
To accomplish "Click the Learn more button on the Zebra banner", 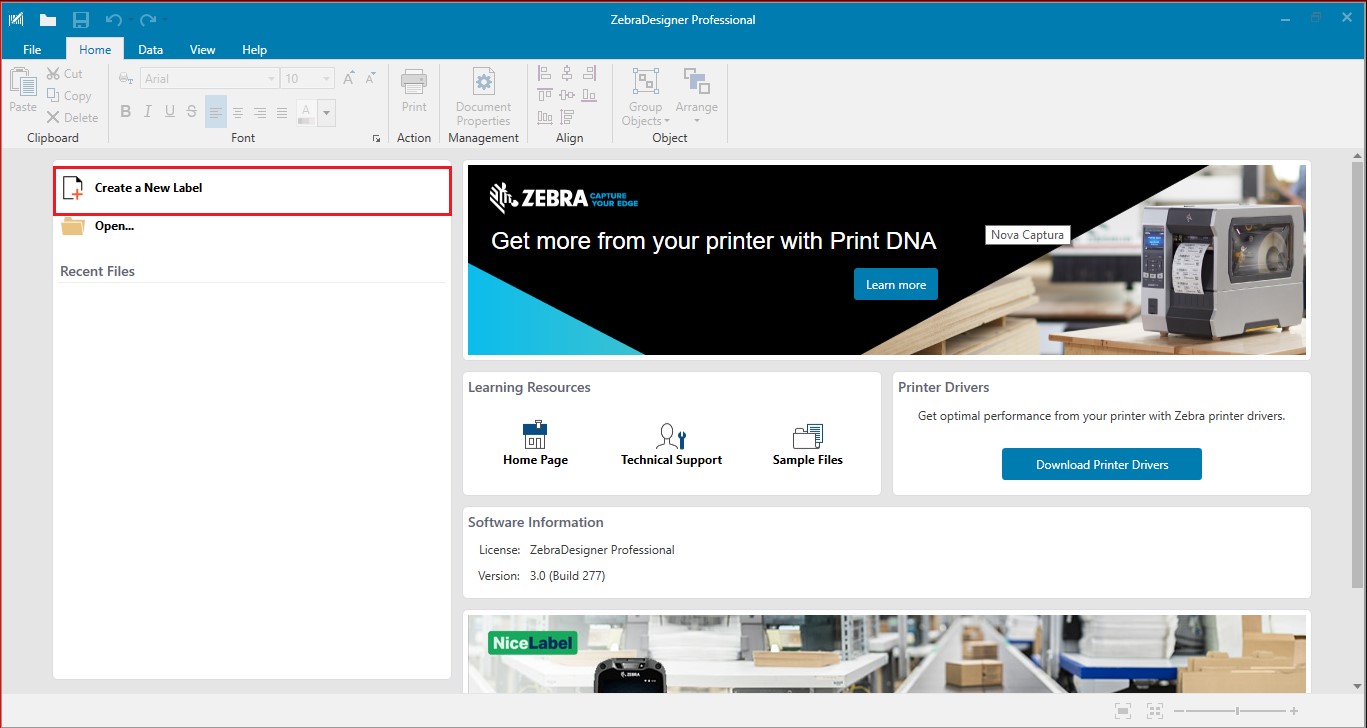I will click(895, 284).
